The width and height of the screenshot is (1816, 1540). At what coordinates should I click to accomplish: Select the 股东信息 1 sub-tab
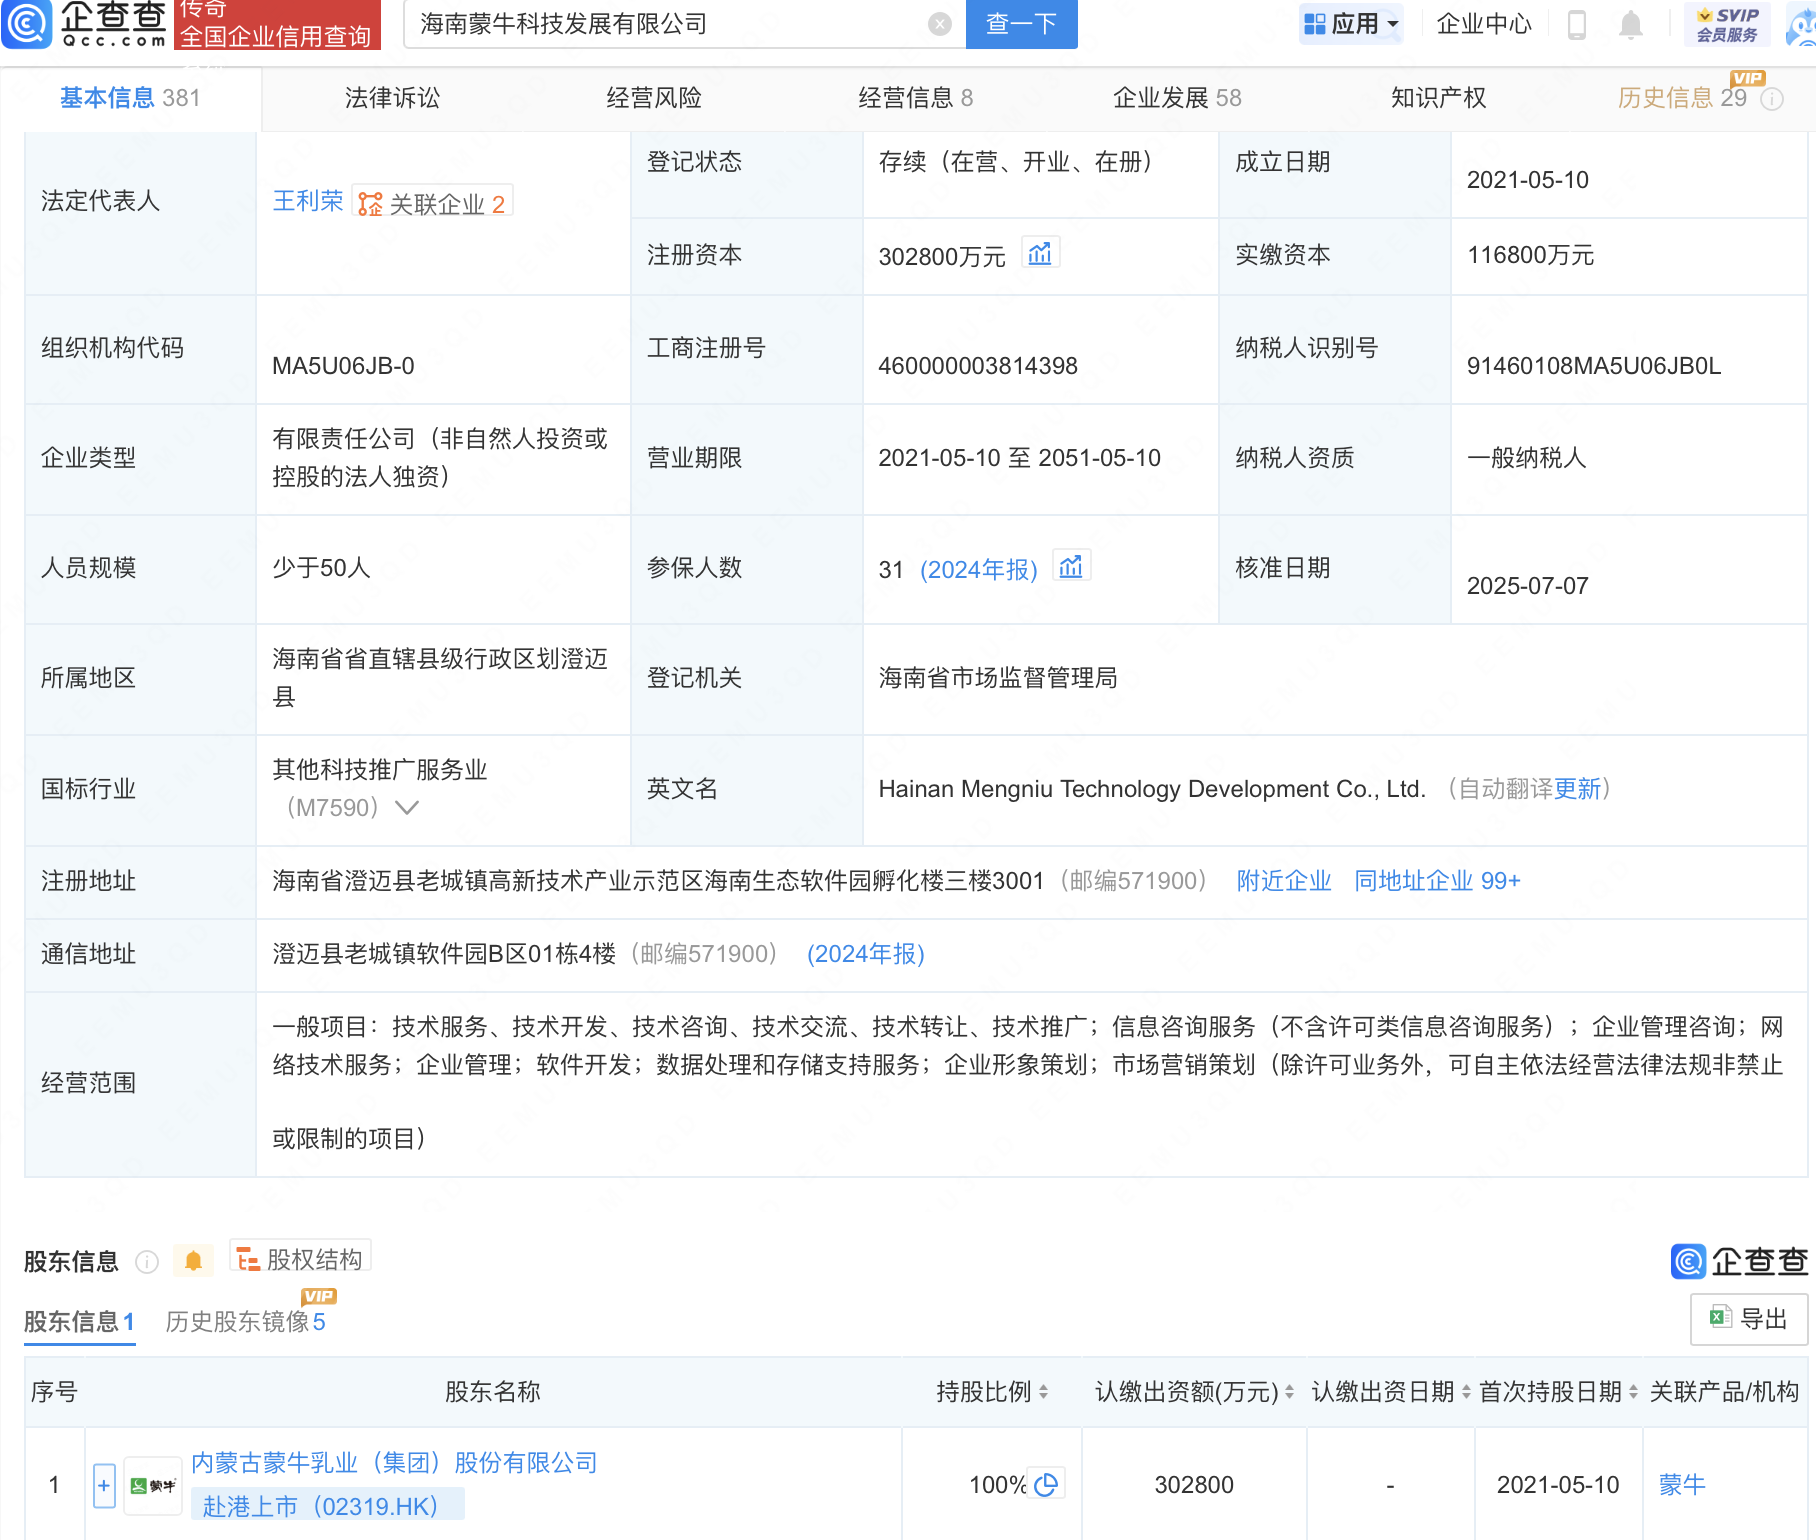79,1322
